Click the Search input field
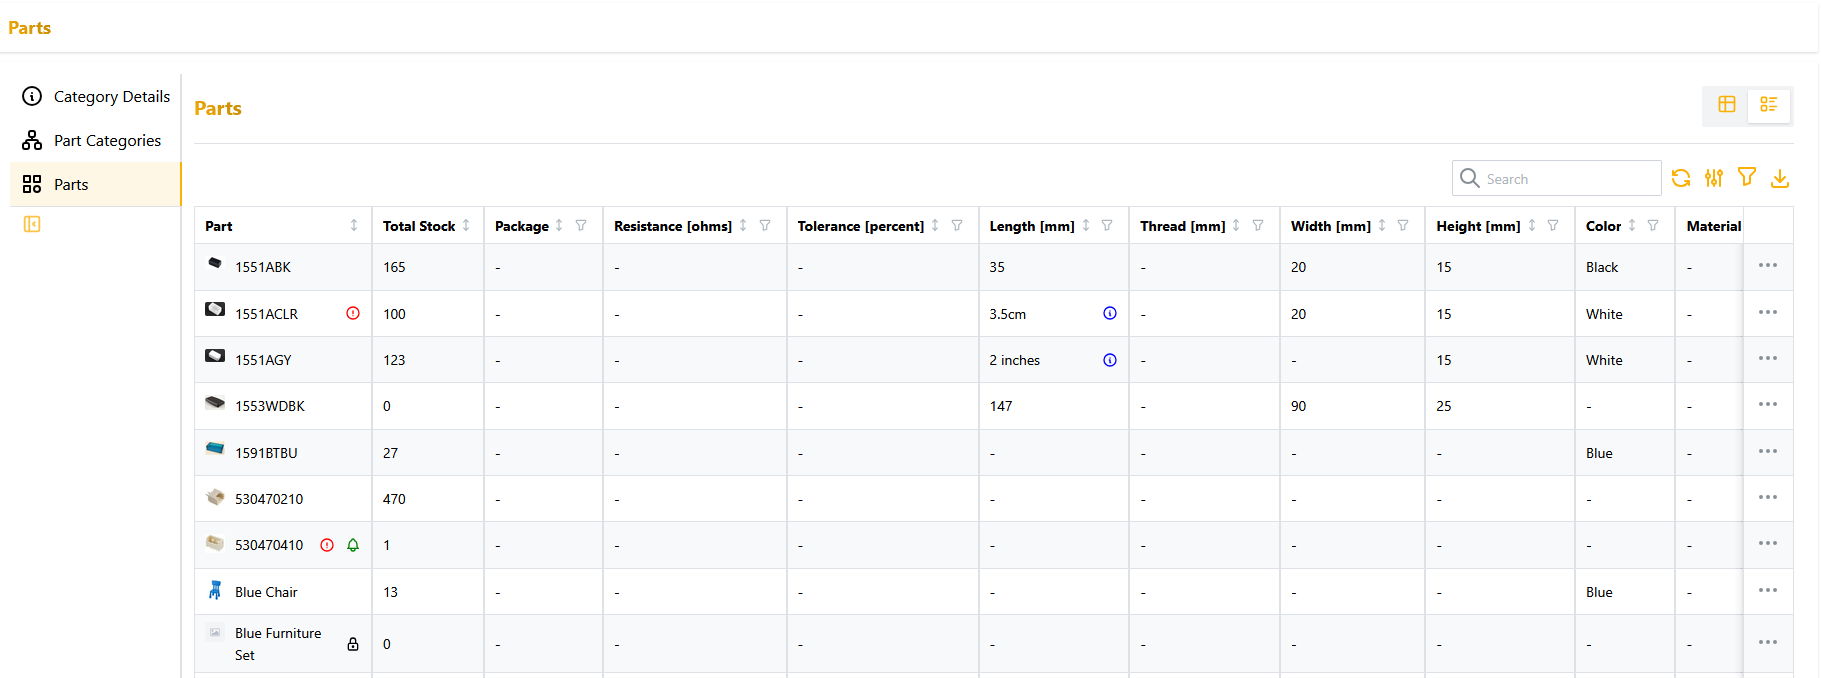This screenshot has width=1821, height=678. tap(1557, 178)
